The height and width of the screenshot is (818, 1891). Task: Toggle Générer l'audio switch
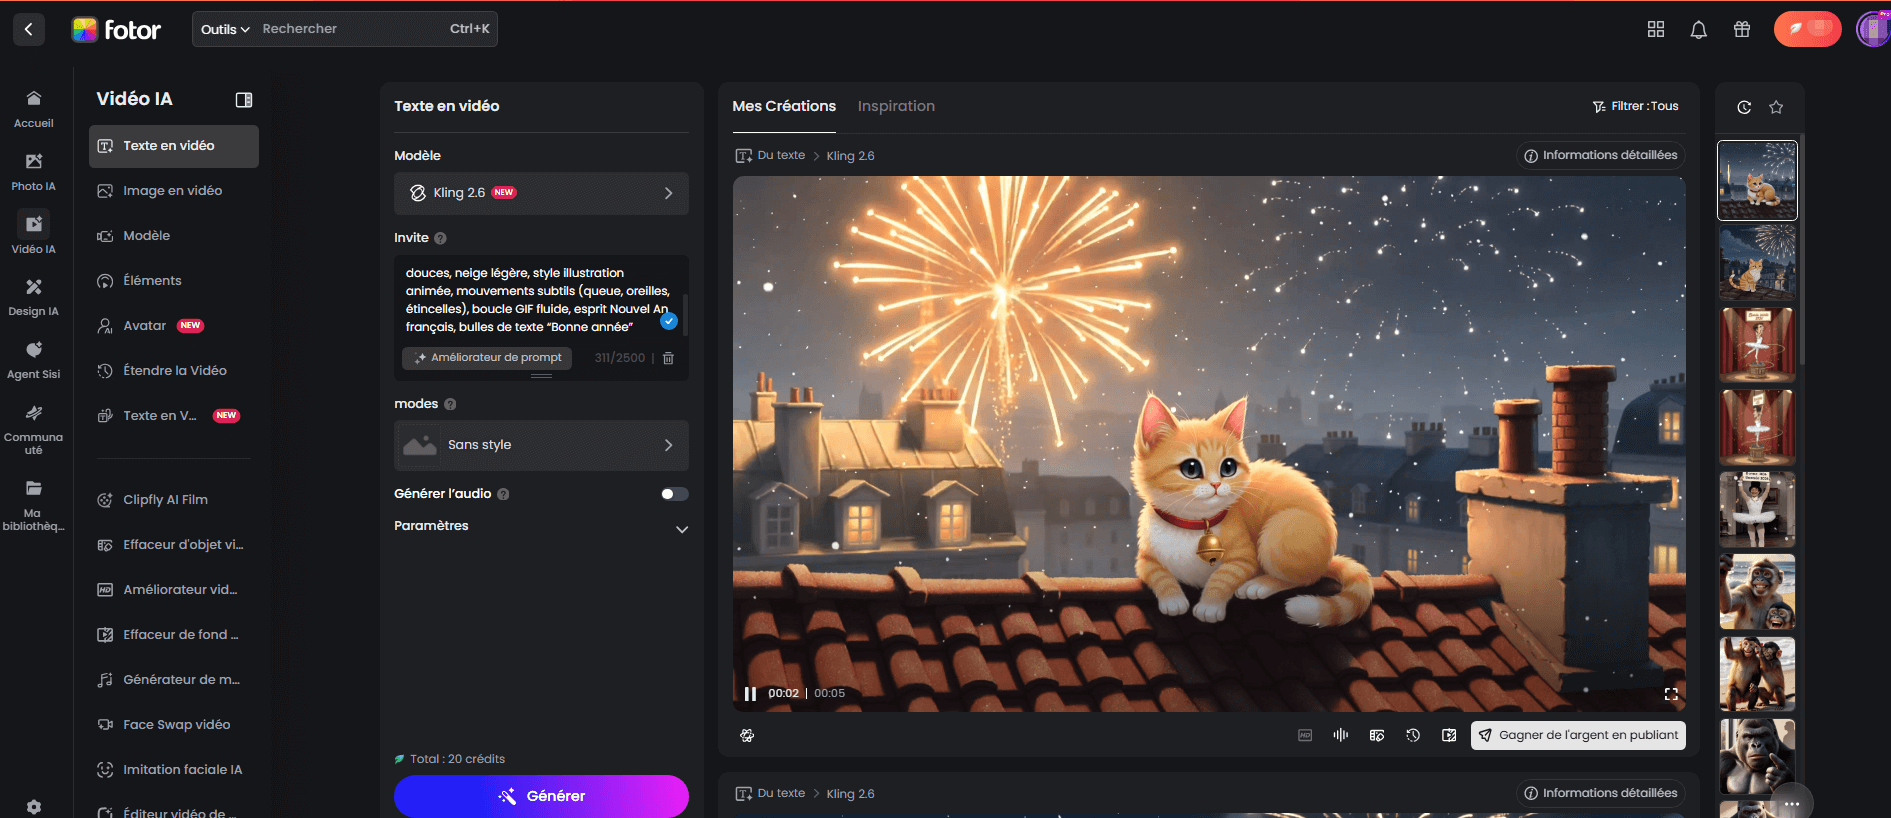(x=674, y=494)
